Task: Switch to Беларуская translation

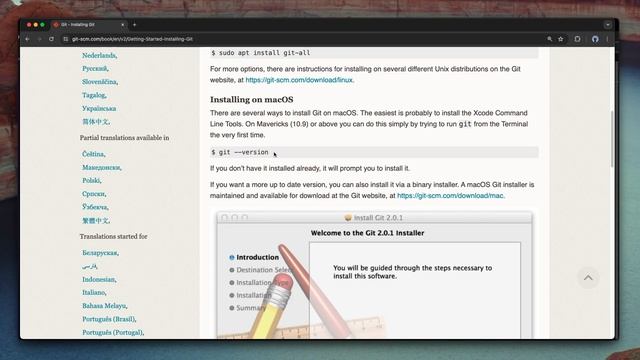Action: tap(100, 253)
